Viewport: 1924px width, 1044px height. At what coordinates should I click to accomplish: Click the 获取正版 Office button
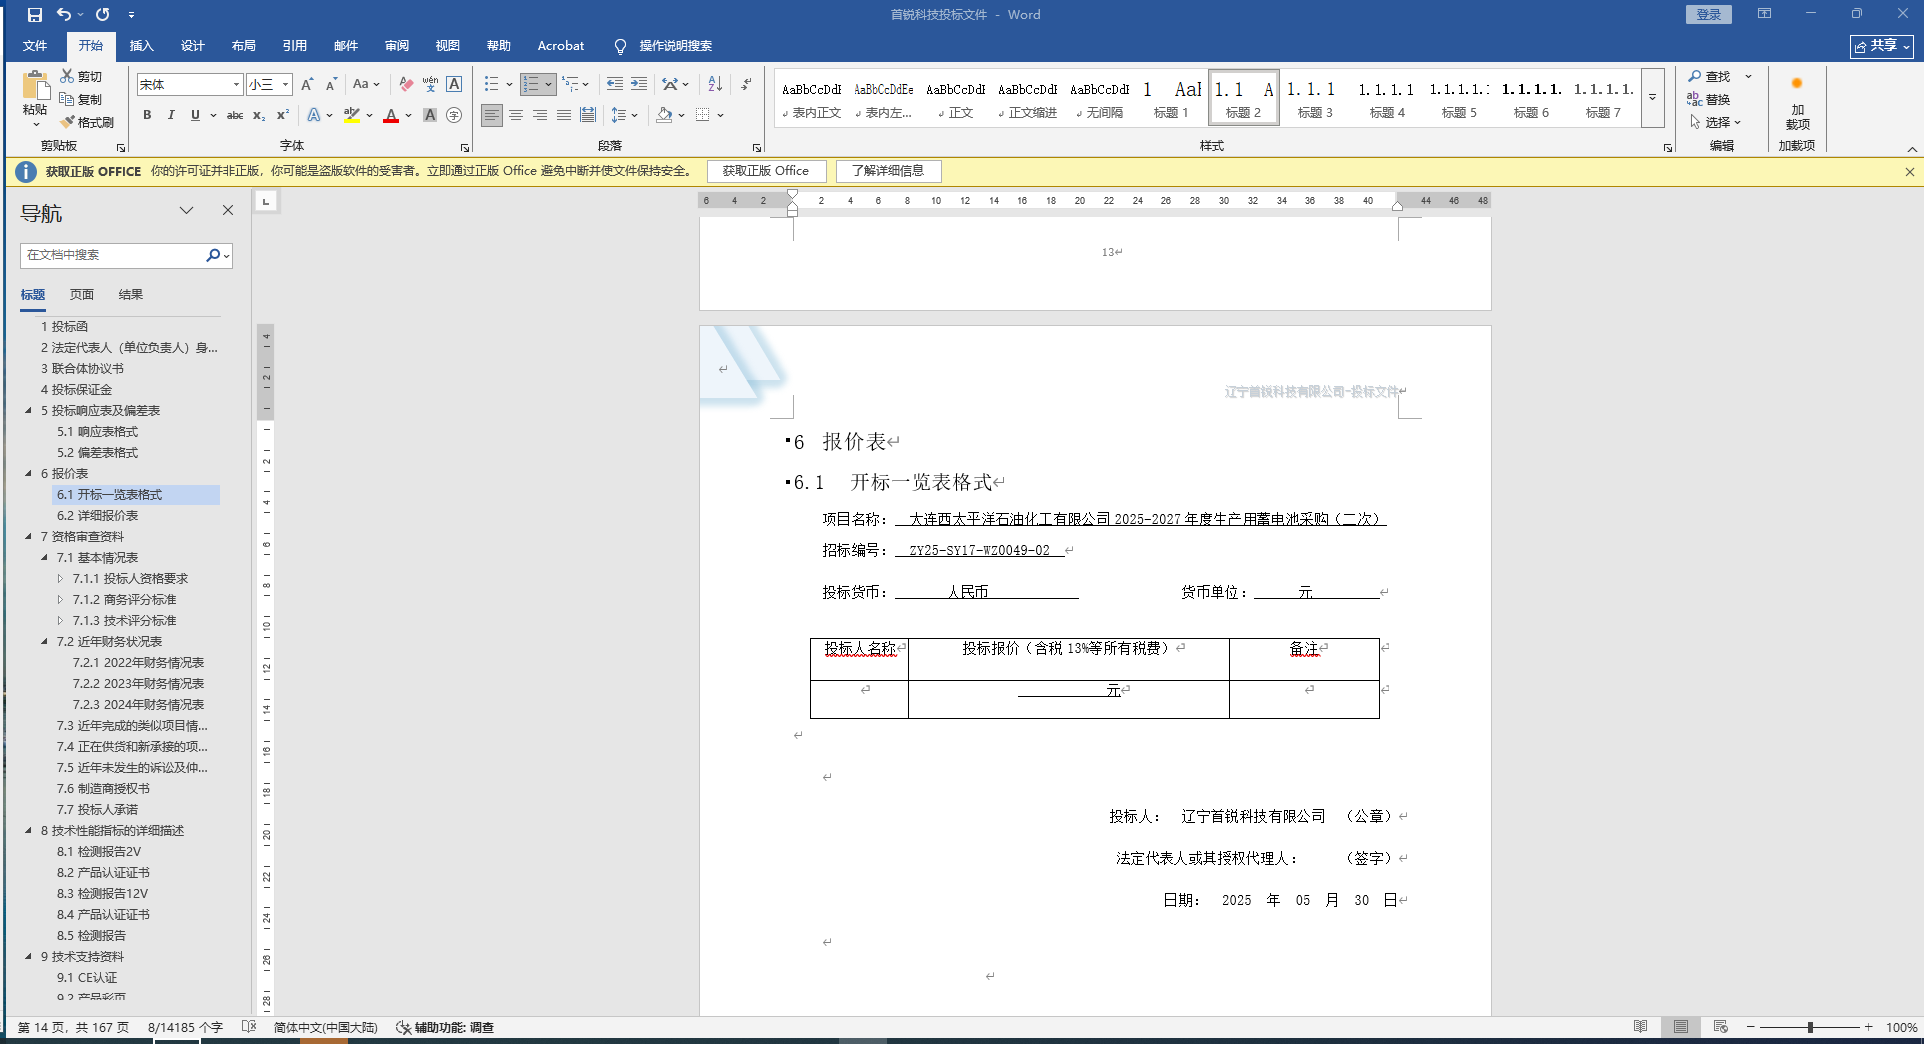click(766, 171)
